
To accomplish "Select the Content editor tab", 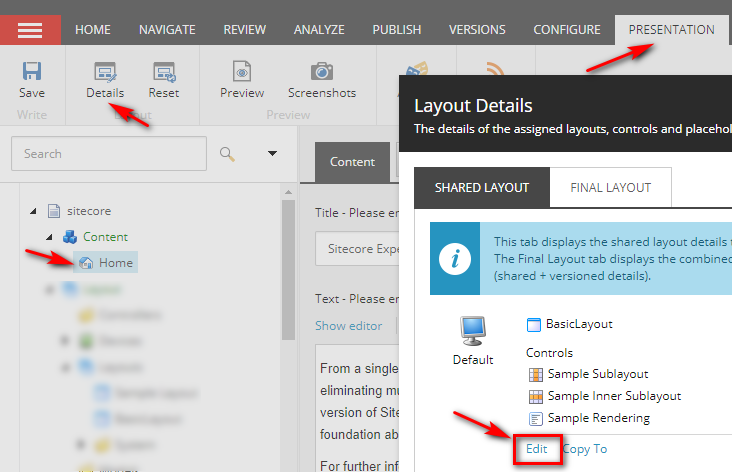I will [x=352, y=162].
